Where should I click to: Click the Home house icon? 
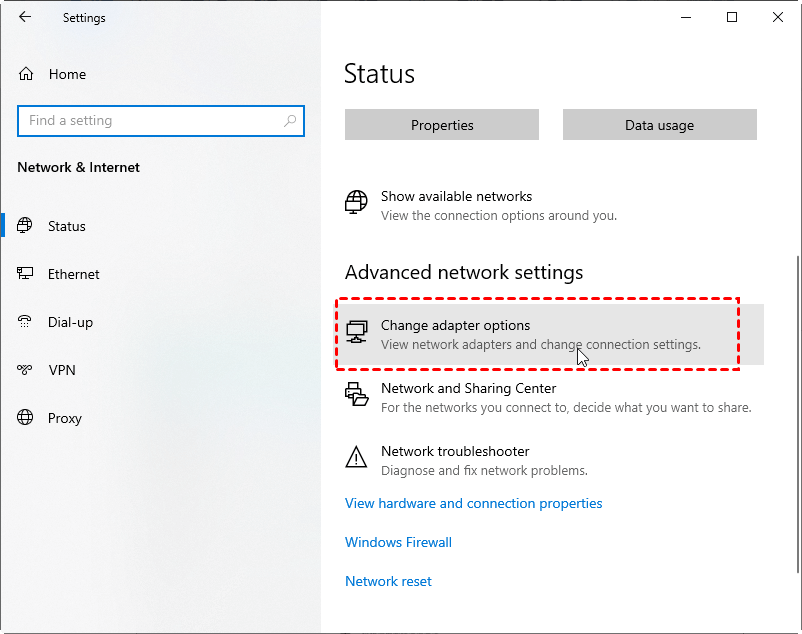pyautogui.click(x=26, y=74)
